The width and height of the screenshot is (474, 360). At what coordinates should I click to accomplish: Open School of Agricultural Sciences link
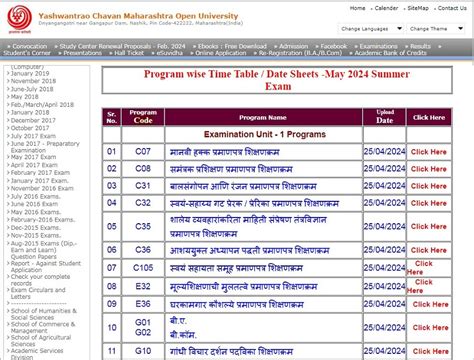(41, 341)
